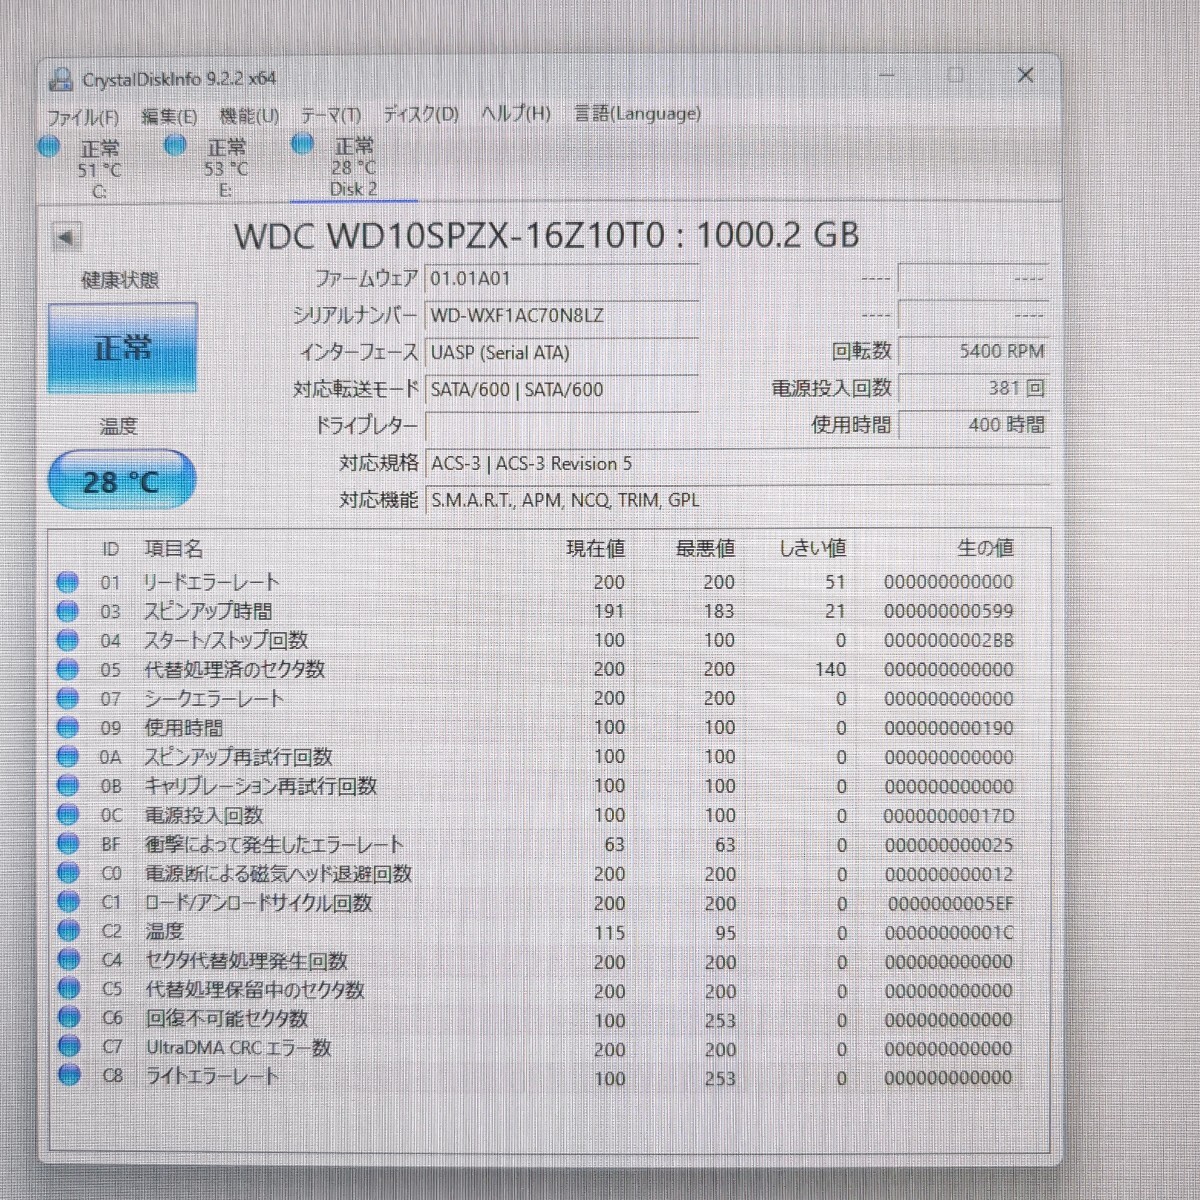1200x1200 pixels.
Task: Open the 機能(U) menu
Action: [249, 116]
